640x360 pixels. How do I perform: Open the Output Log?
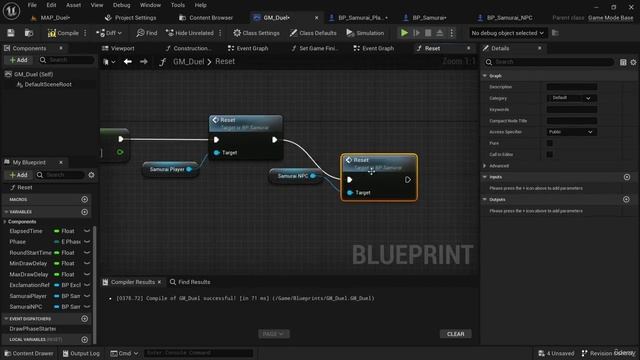[81, 353]
